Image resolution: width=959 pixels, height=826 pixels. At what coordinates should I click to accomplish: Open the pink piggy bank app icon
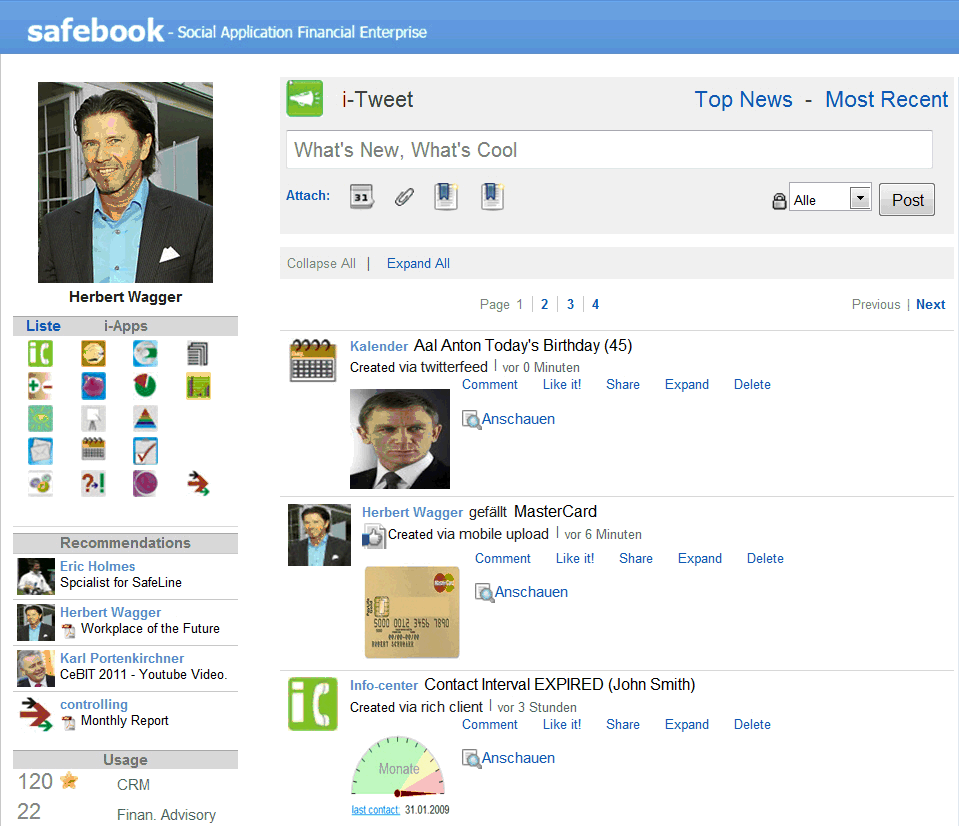pos(93,386)
